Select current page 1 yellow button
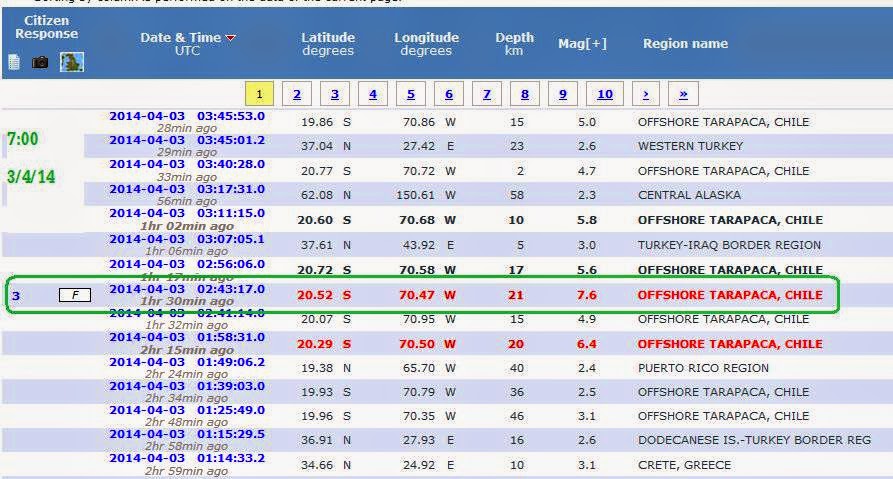Screen dimensions: 893x479 (259, 94)
